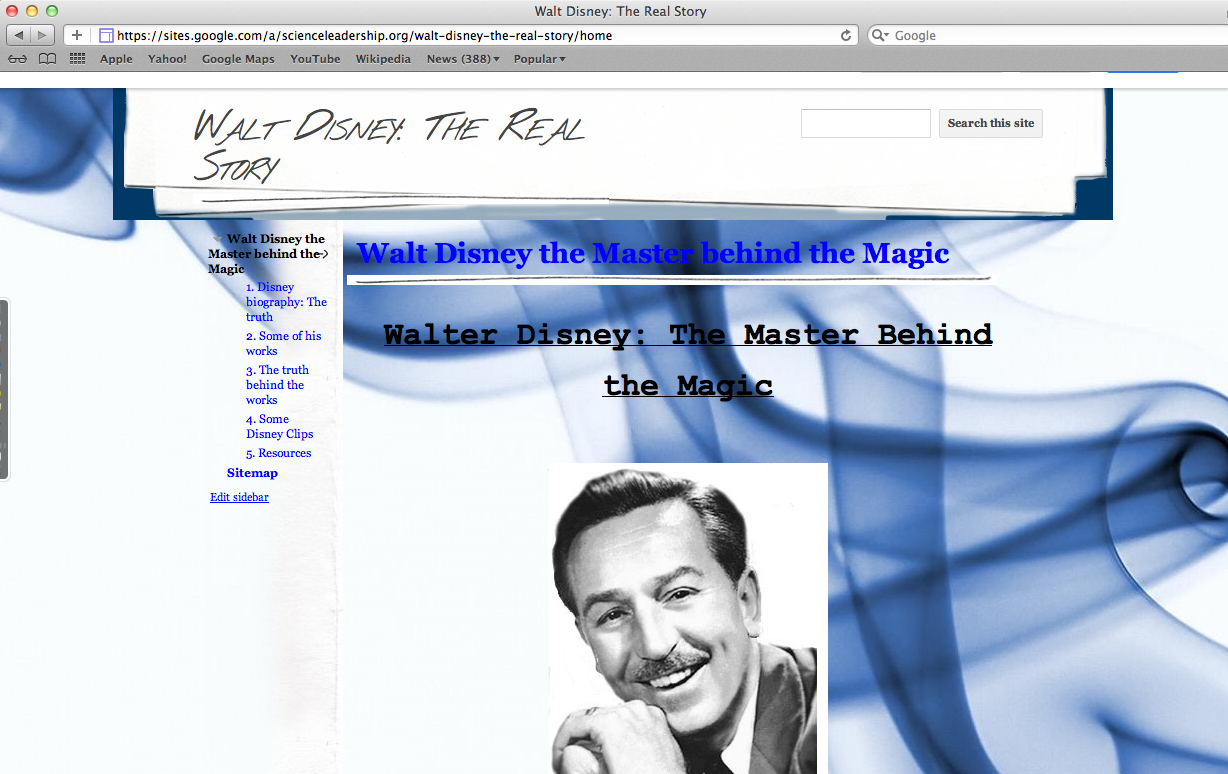Viewport: 1228px width, 774px height.
Task: Click the Edit sidebar link
Action: click(239, 497)
